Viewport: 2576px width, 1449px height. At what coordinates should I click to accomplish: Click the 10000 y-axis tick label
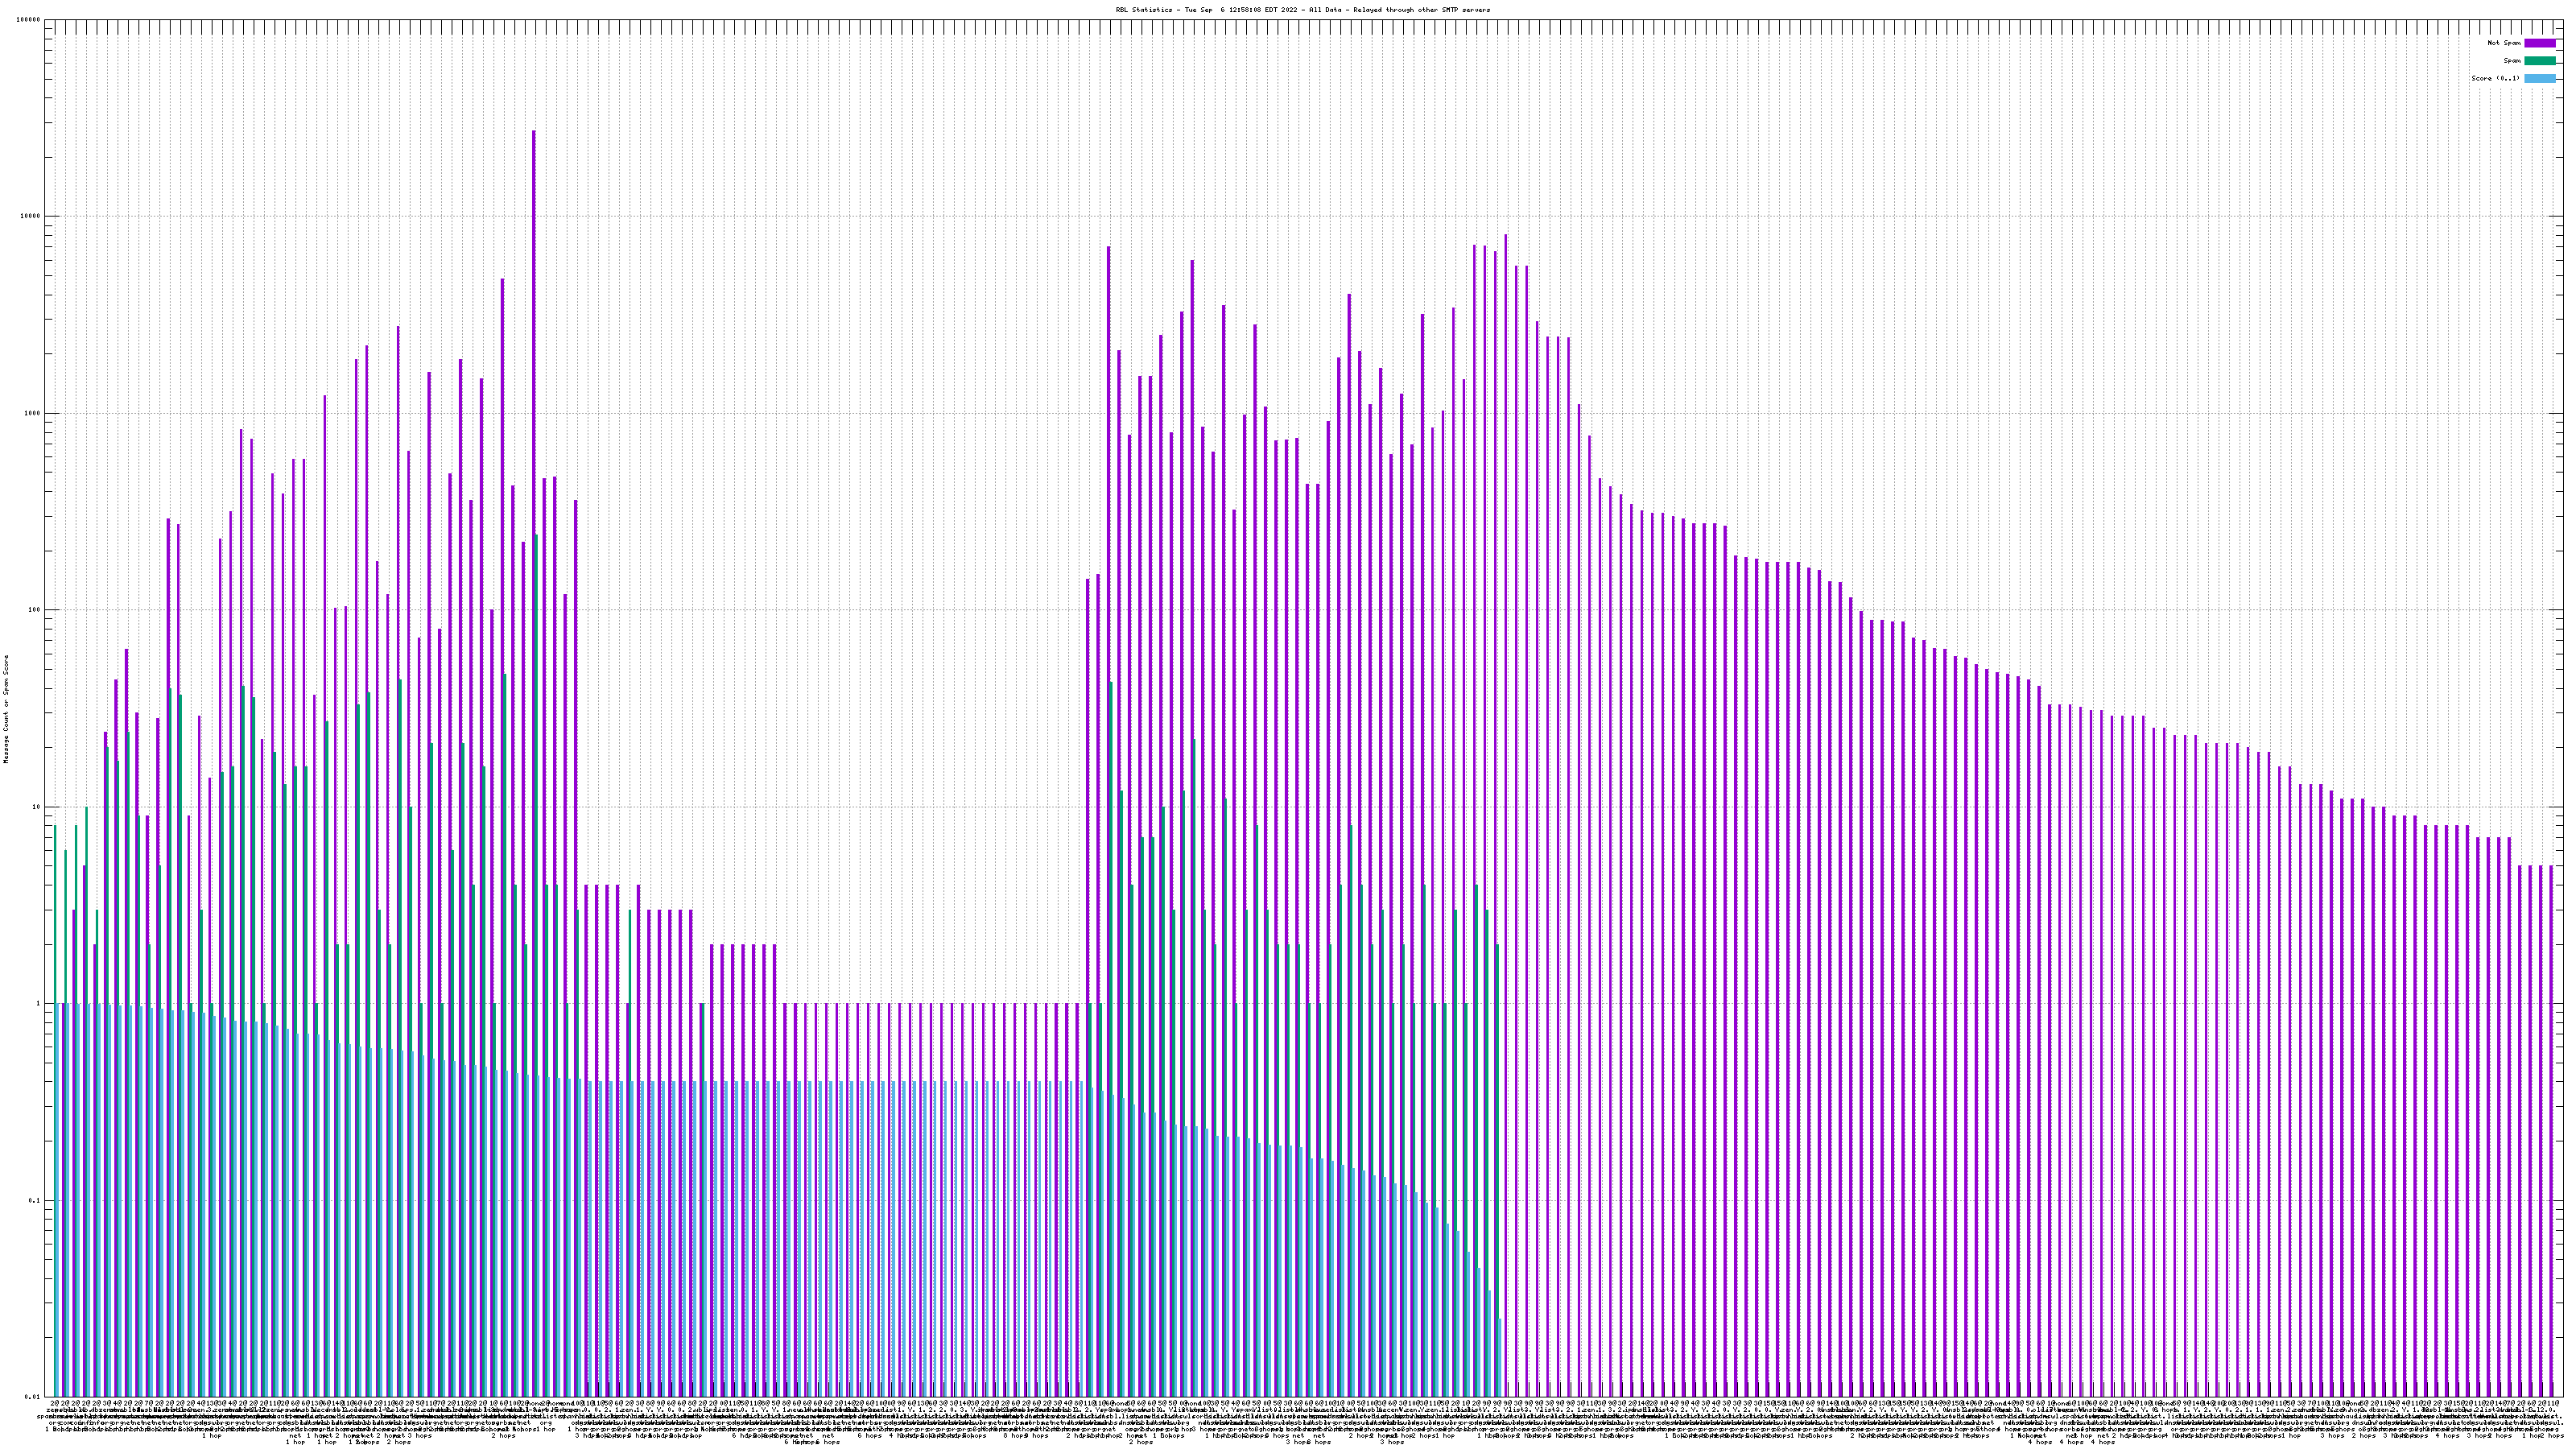click(31, 217)
